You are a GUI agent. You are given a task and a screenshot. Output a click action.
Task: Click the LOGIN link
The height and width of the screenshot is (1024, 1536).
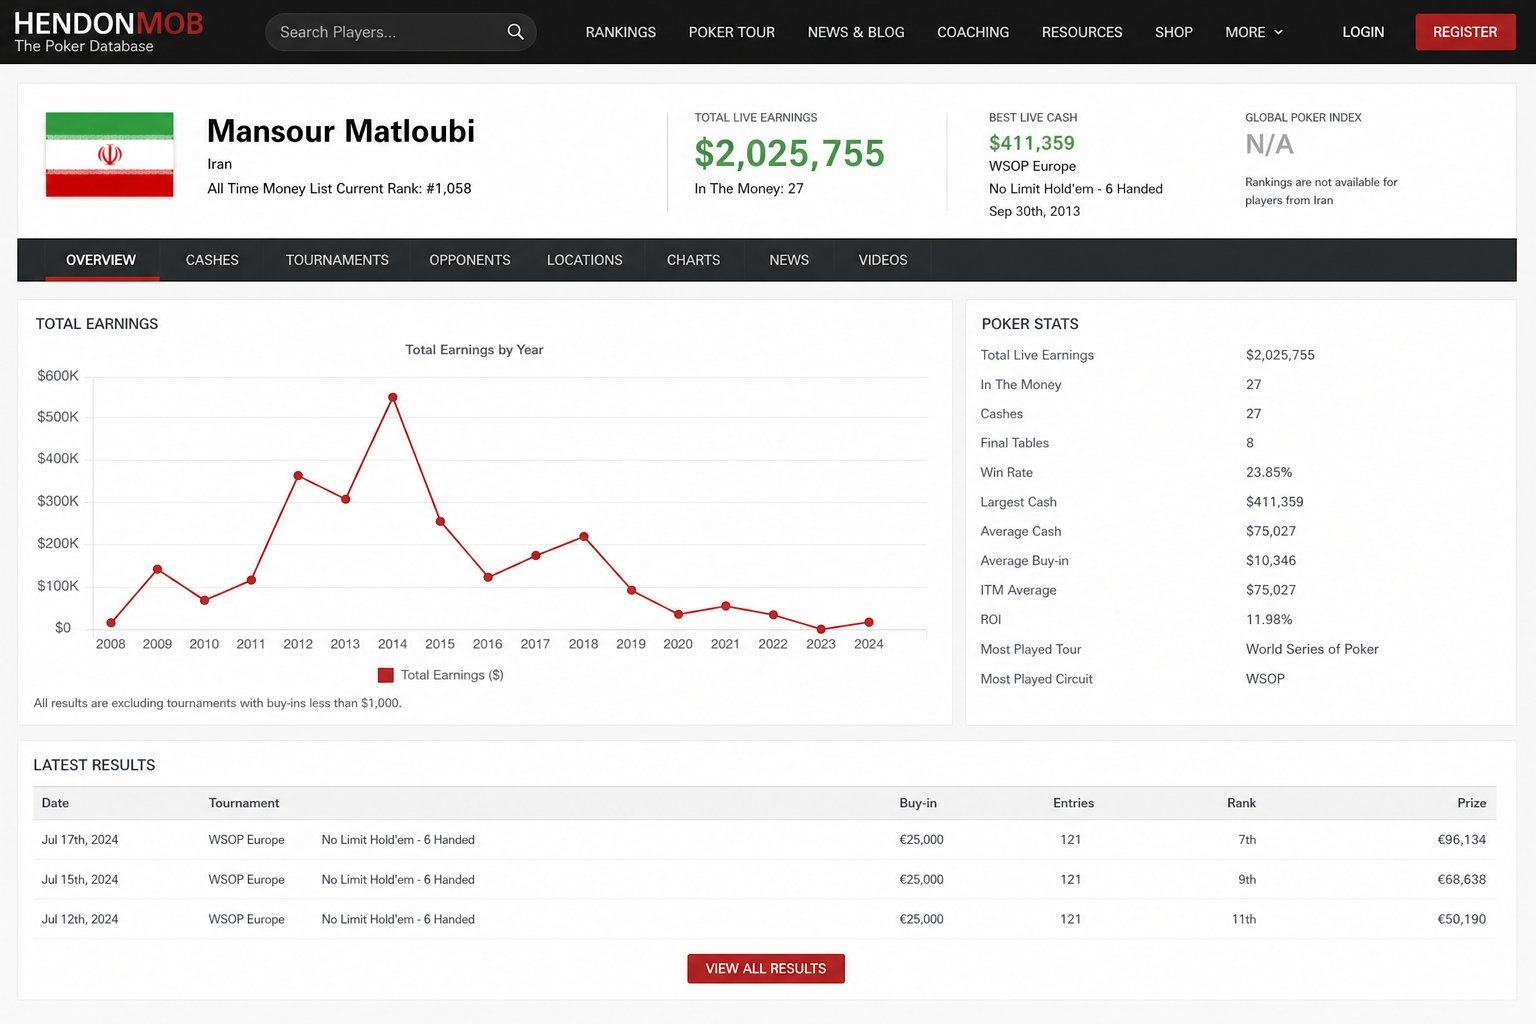(1363, 32)
